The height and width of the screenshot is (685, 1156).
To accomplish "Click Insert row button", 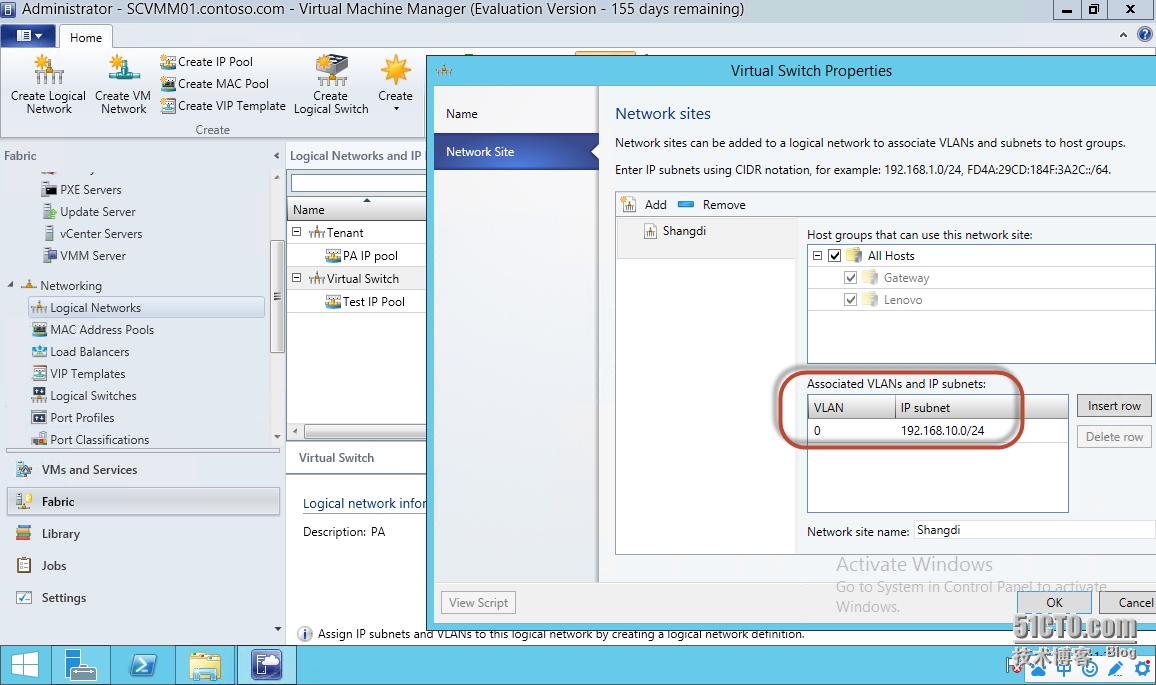I will (x=1114, y=406).
